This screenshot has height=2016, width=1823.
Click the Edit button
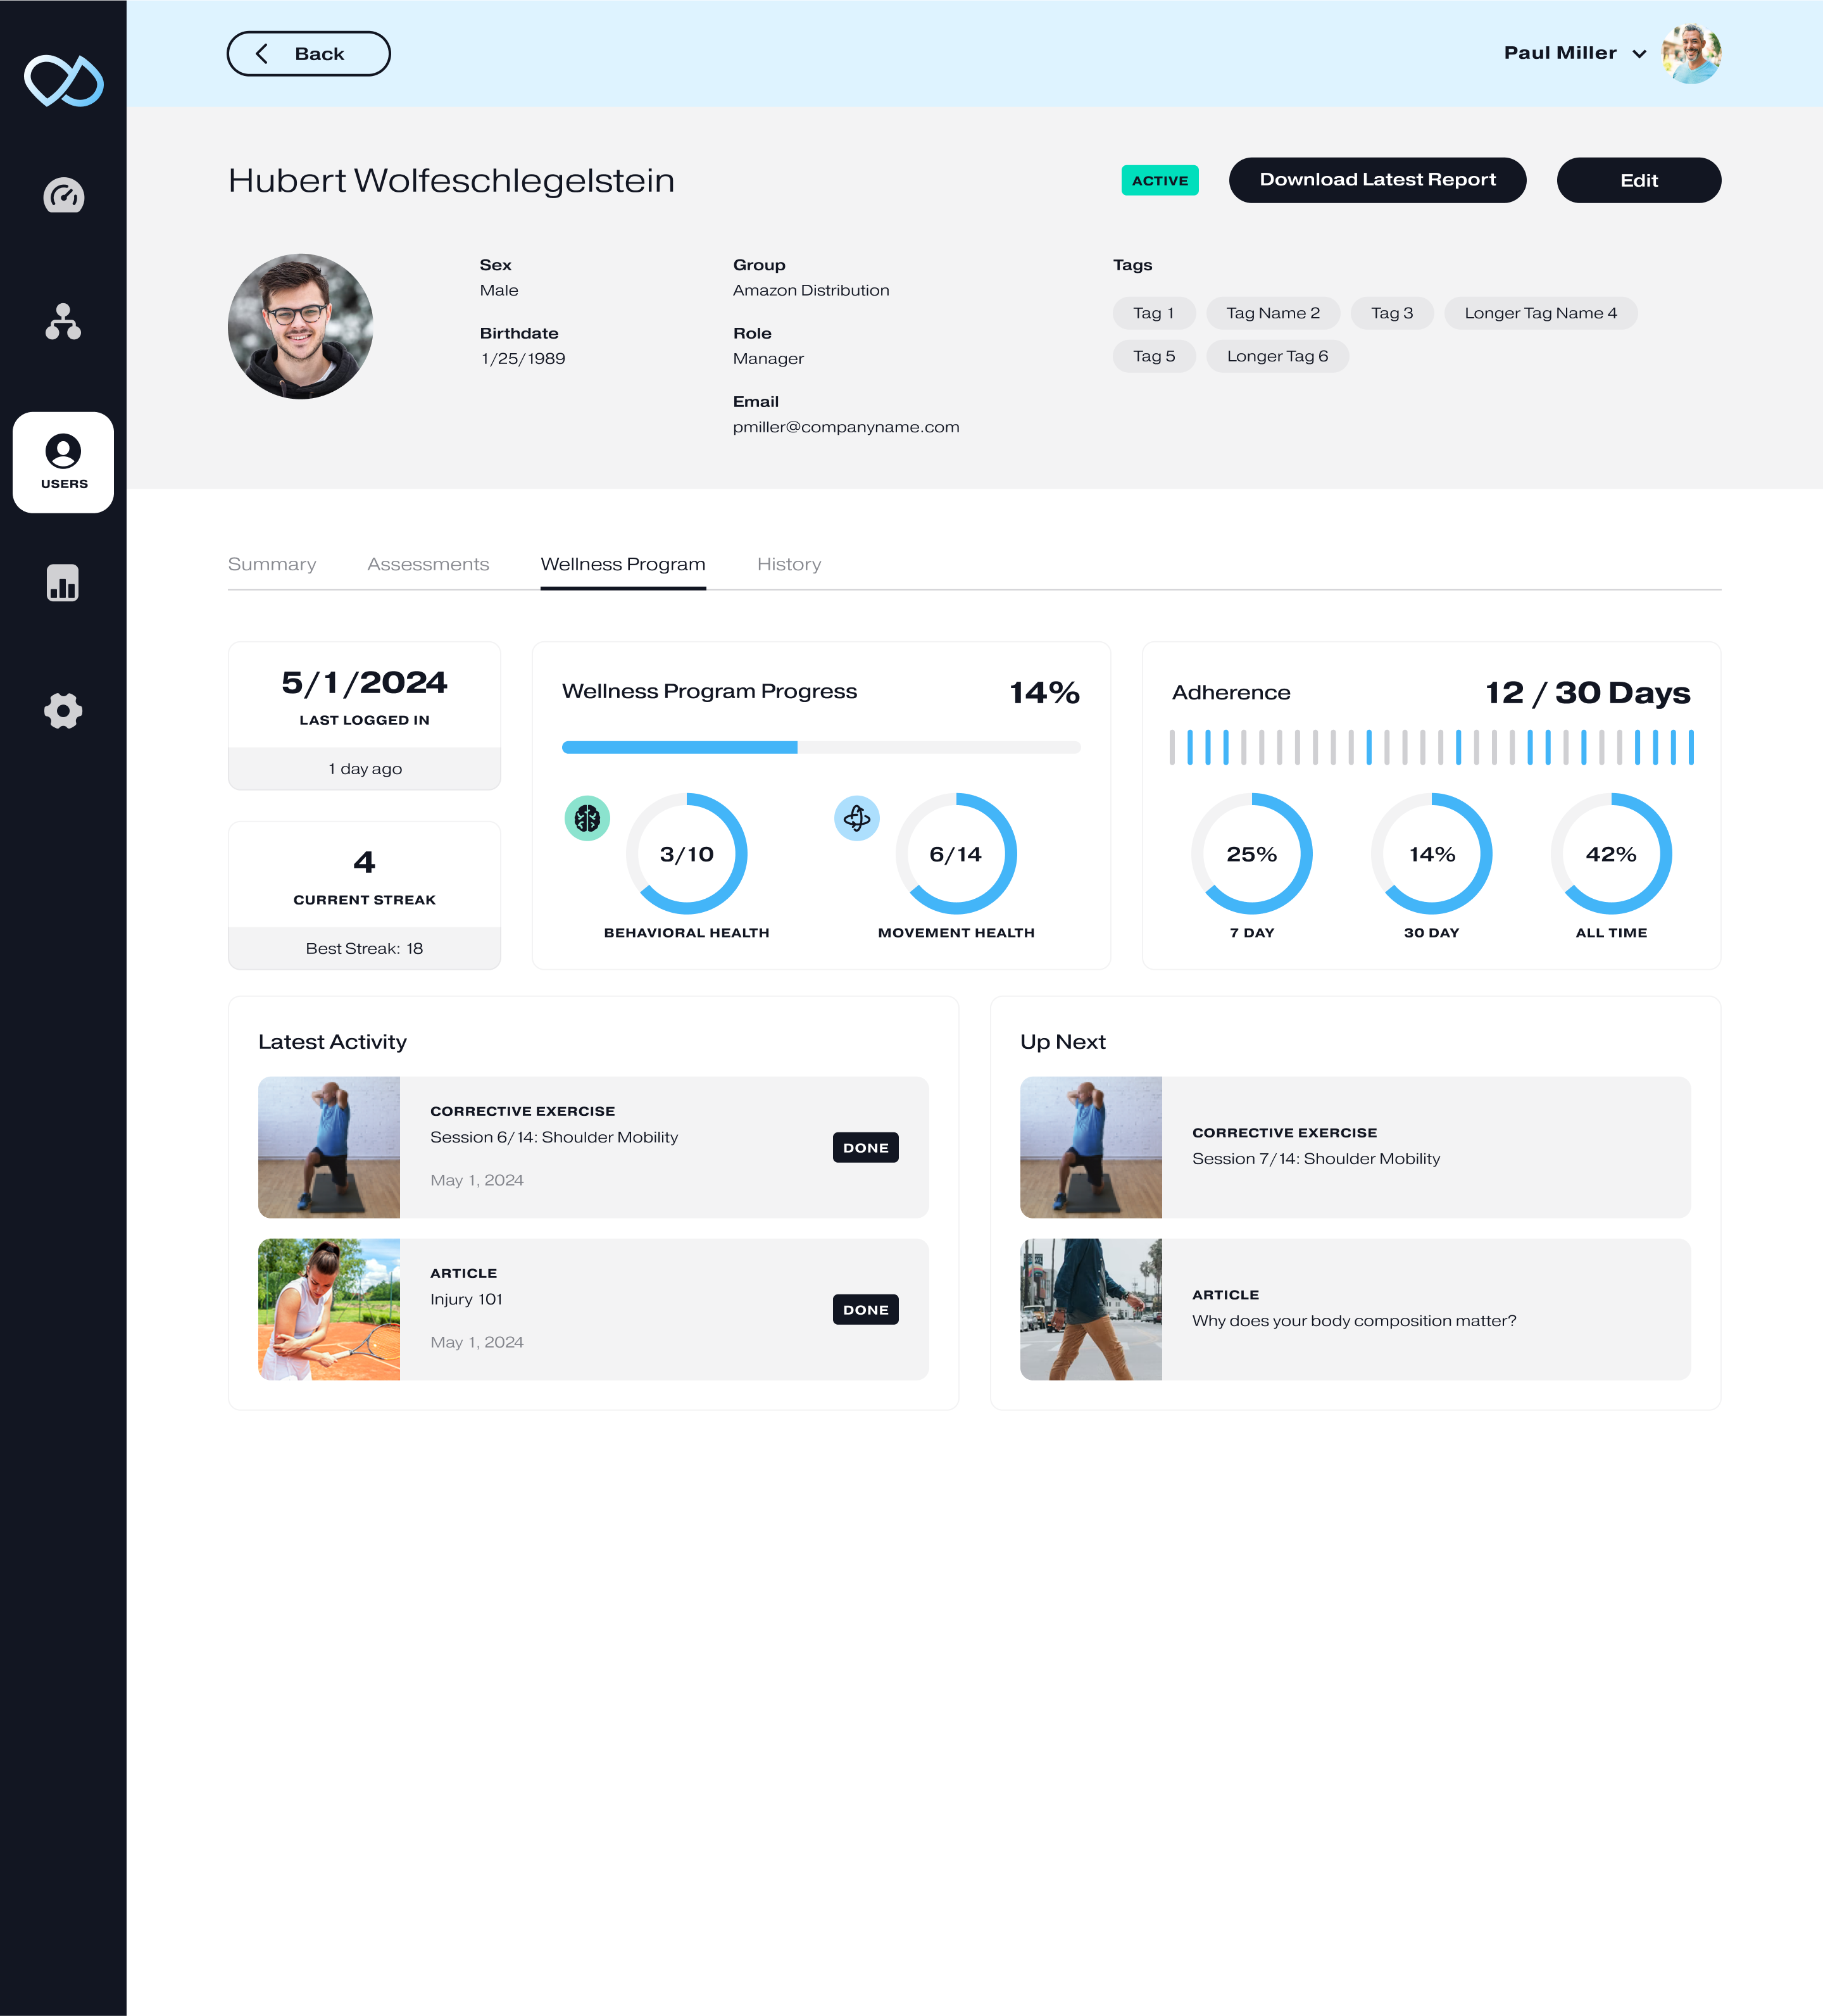(x=1638, y=180)
